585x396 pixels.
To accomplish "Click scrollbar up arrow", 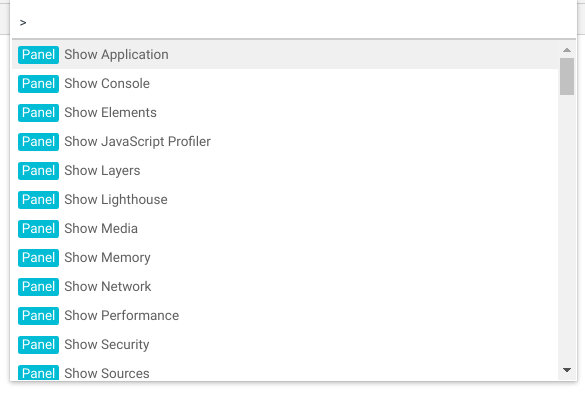I will point(567,50).
